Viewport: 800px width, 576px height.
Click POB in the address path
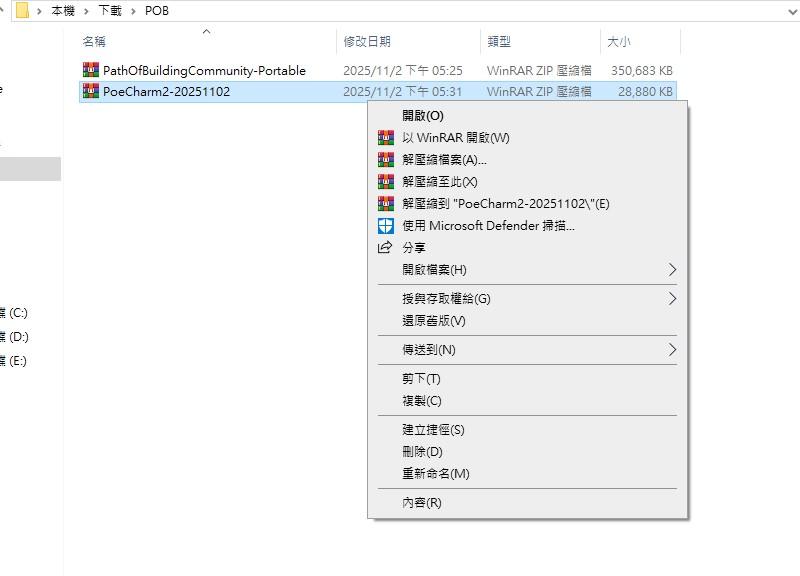click(157, 11)
